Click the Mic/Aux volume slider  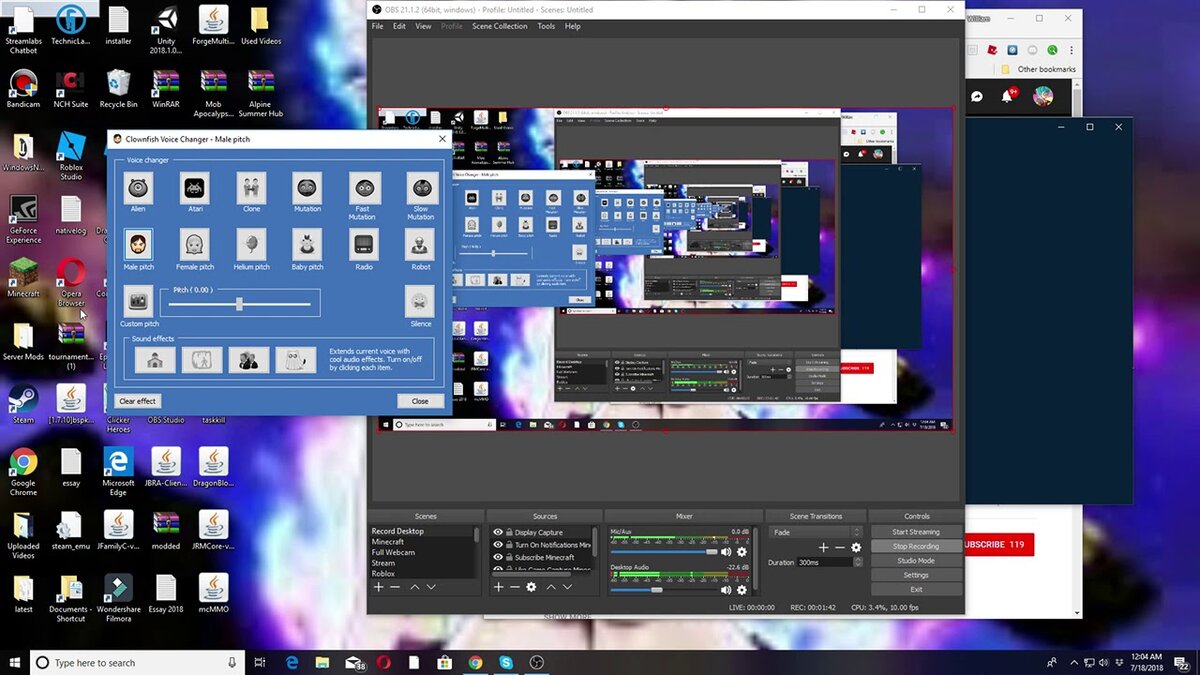point(664,552)
